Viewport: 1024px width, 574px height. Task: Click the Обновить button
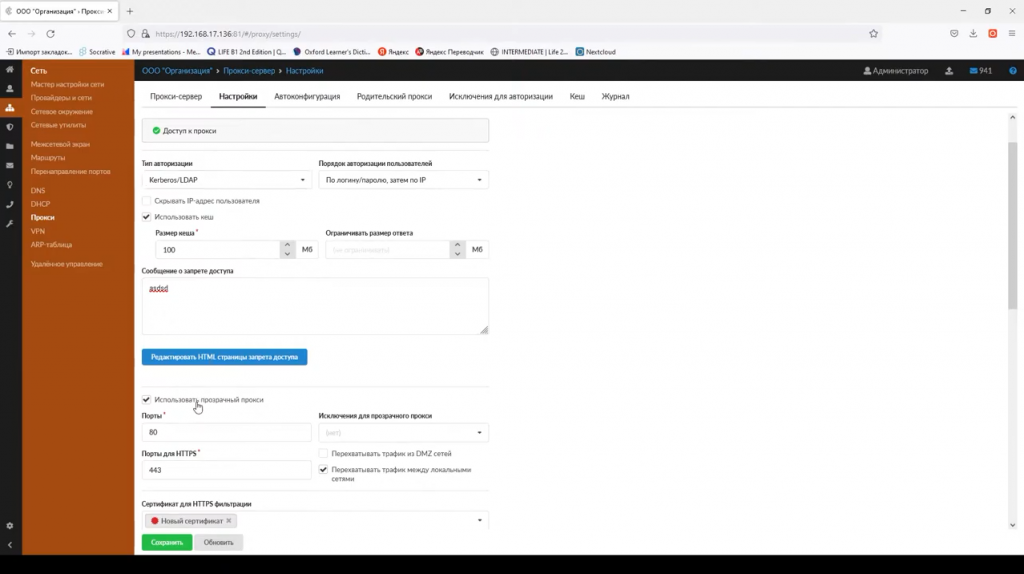pyautogui.click(x=218, y=542)
